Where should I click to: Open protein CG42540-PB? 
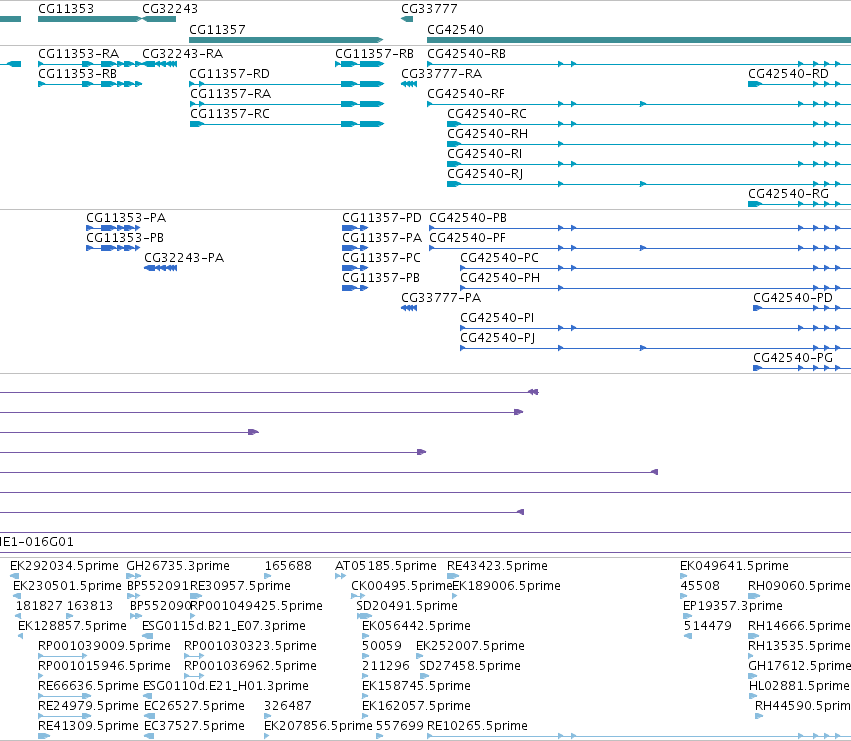pyautogui.click(x=468, y=218)
